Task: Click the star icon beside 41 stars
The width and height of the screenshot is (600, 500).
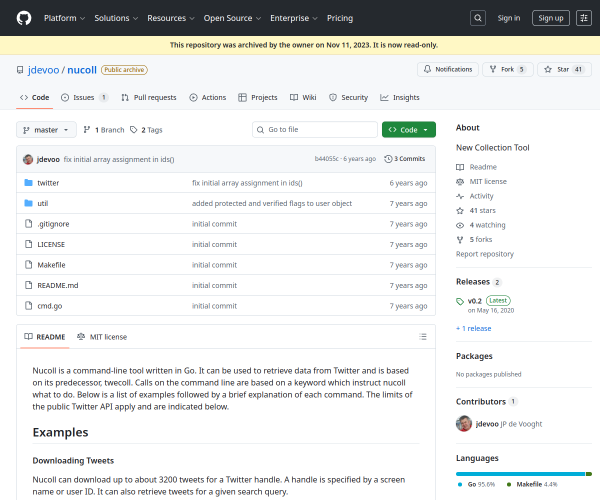Action: (x=460, y=211)
